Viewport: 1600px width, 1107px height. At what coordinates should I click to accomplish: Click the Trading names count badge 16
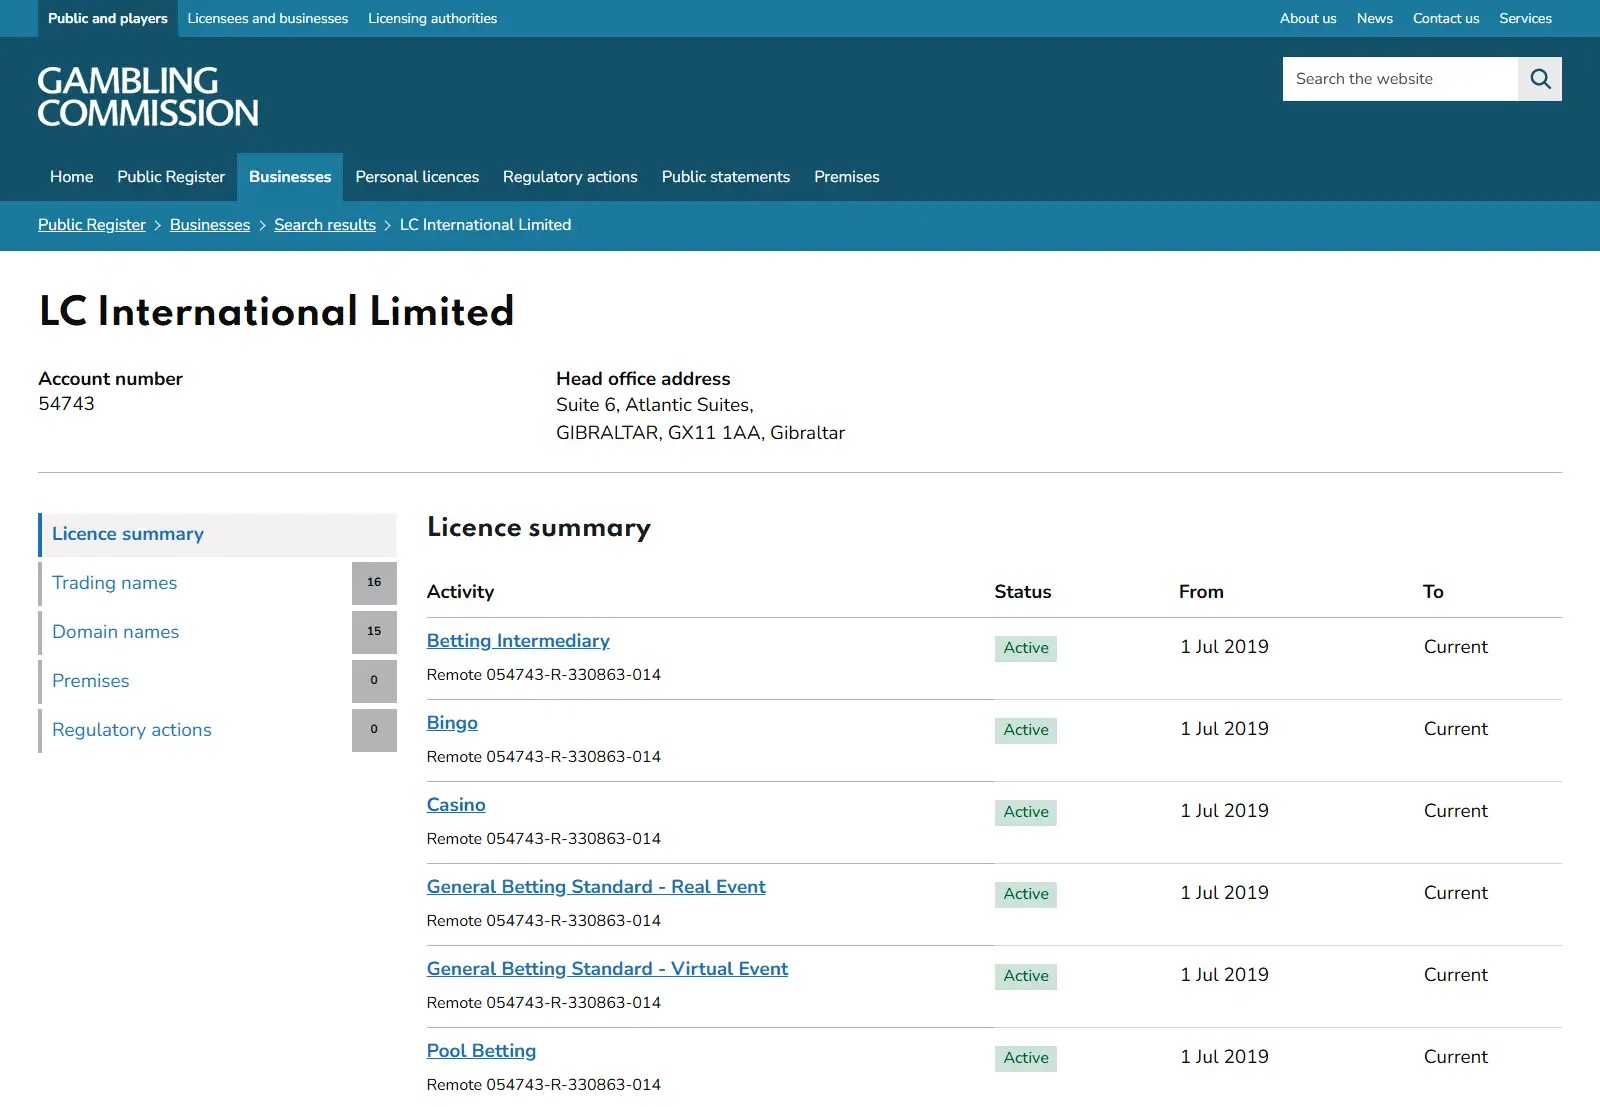pos(374,583)
